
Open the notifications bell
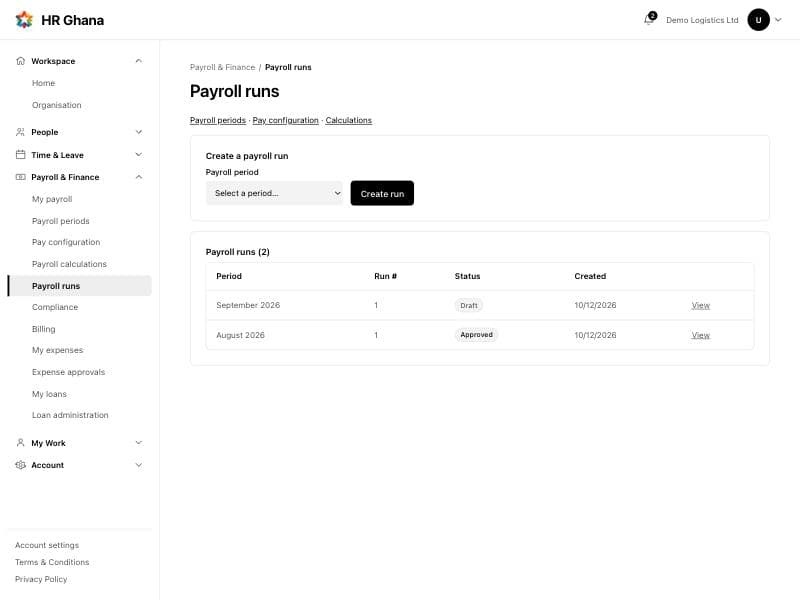pos(649,19)
